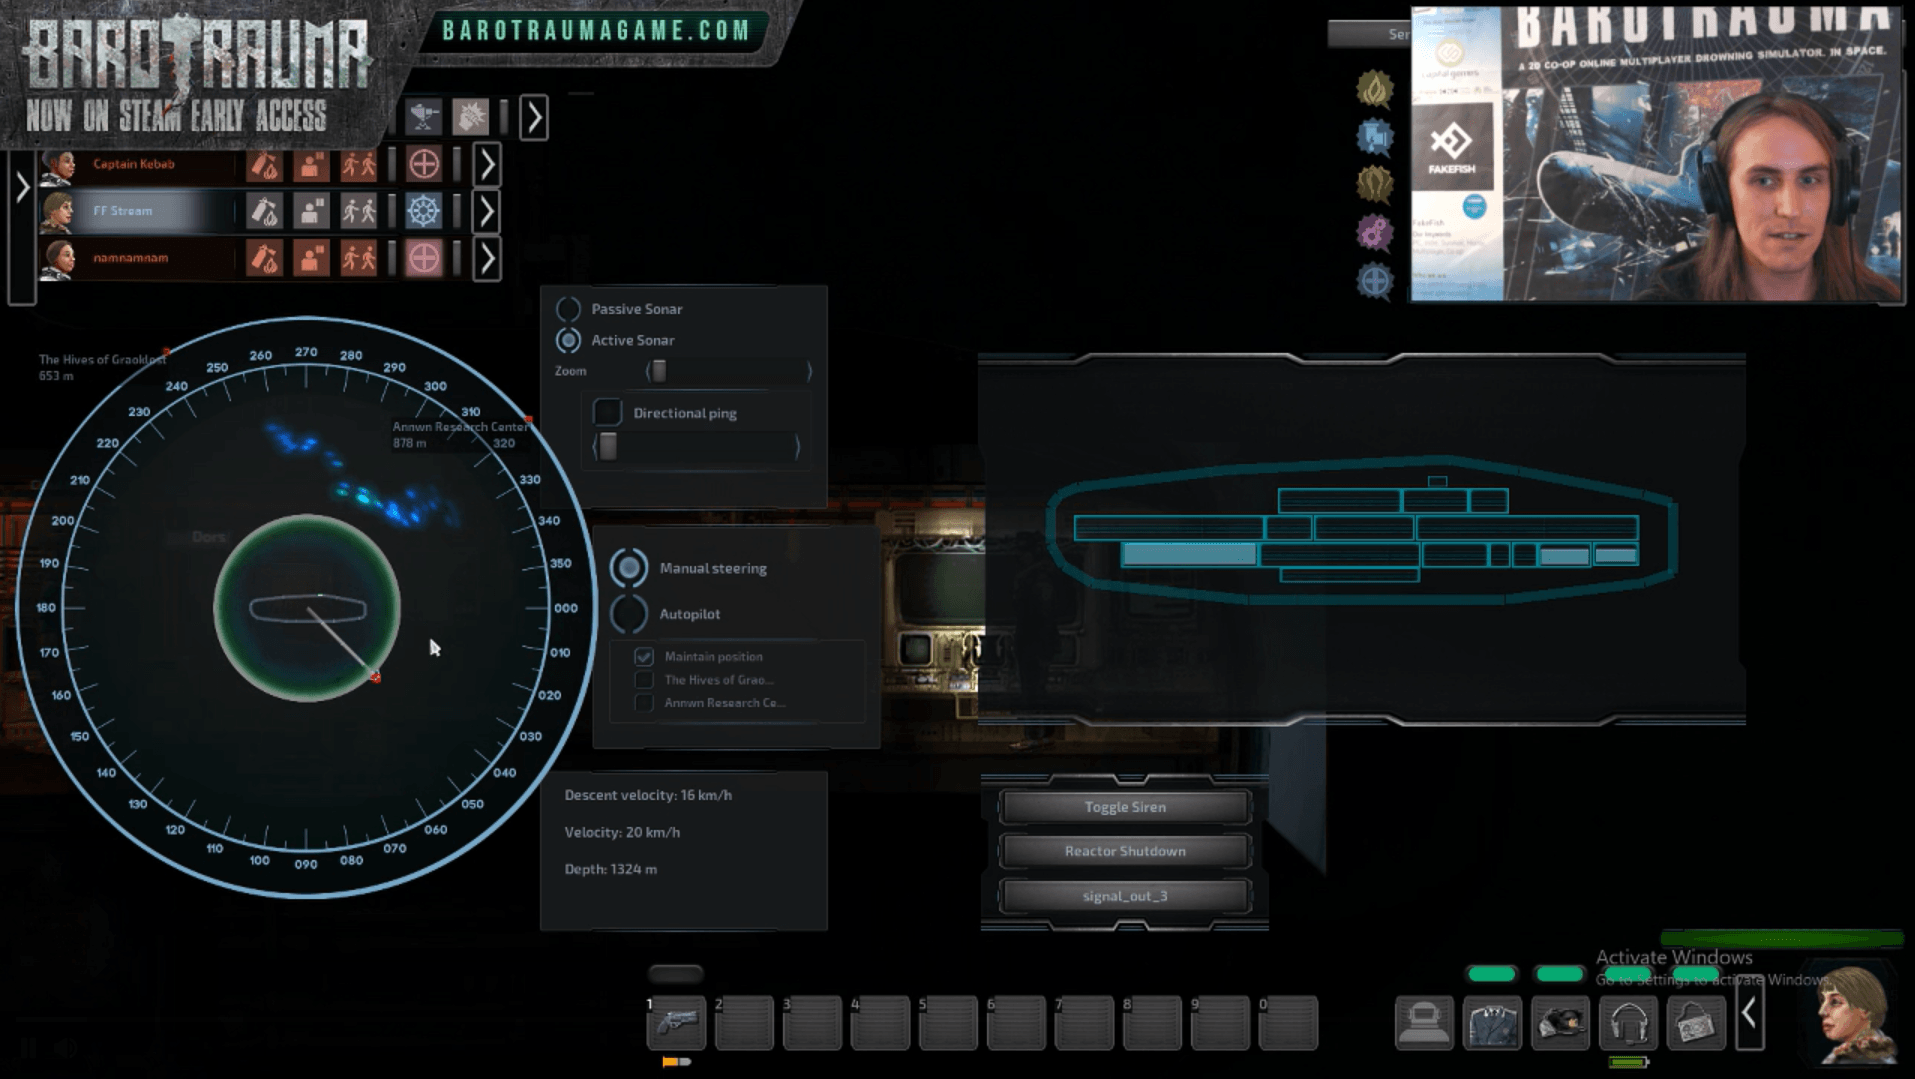Click the report order icon for FF Stream
Image resolution: width=1915 pixels, height=1079 pixels.
coord(311,211)
